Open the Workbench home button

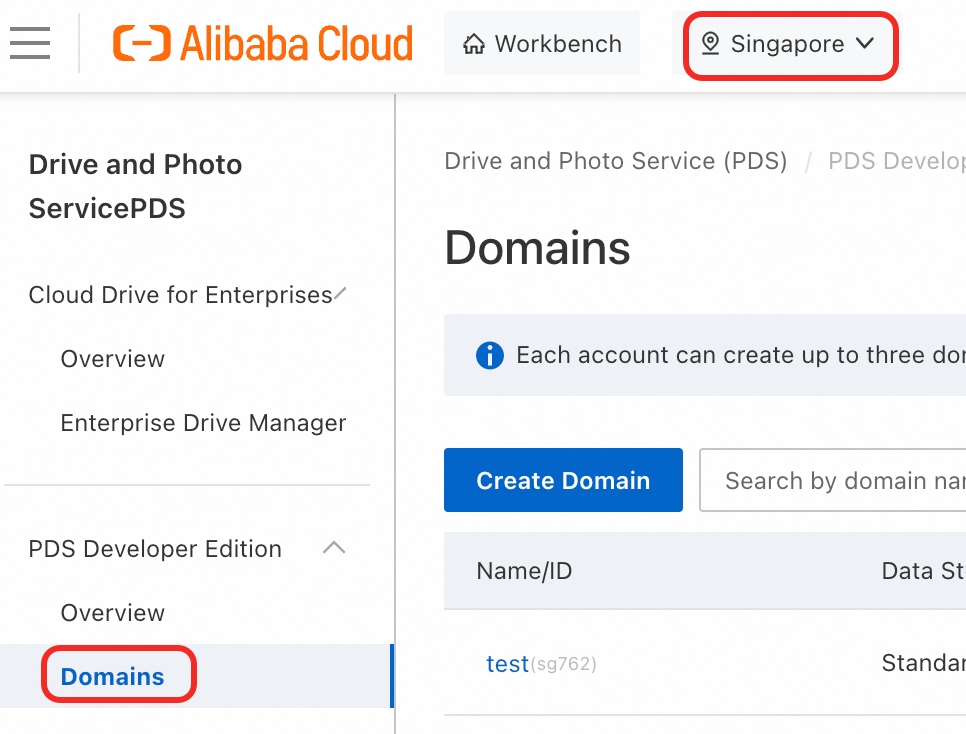[542, 43]
